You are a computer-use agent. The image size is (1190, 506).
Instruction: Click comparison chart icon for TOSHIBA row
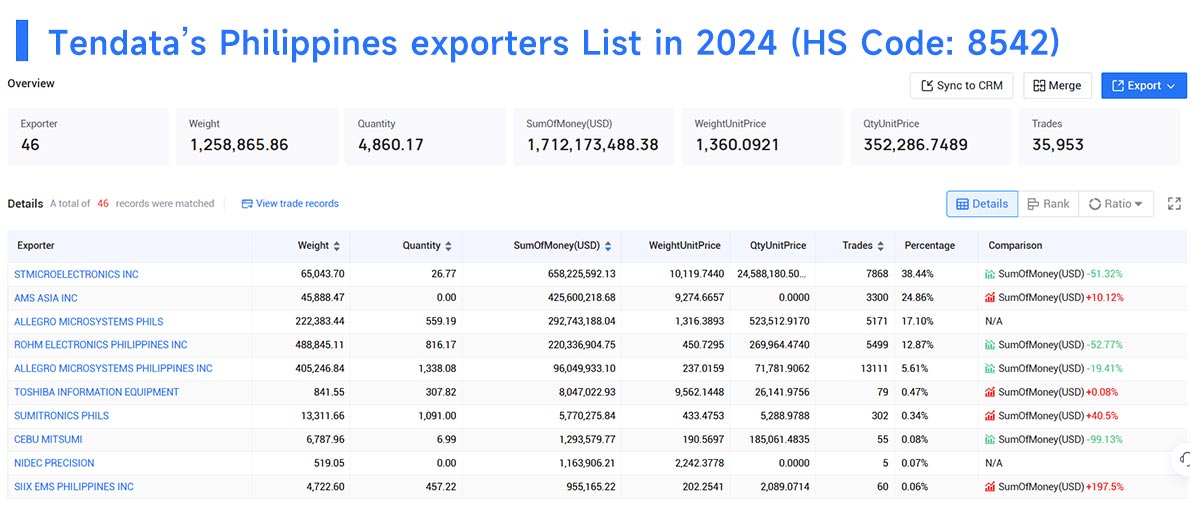990,391
